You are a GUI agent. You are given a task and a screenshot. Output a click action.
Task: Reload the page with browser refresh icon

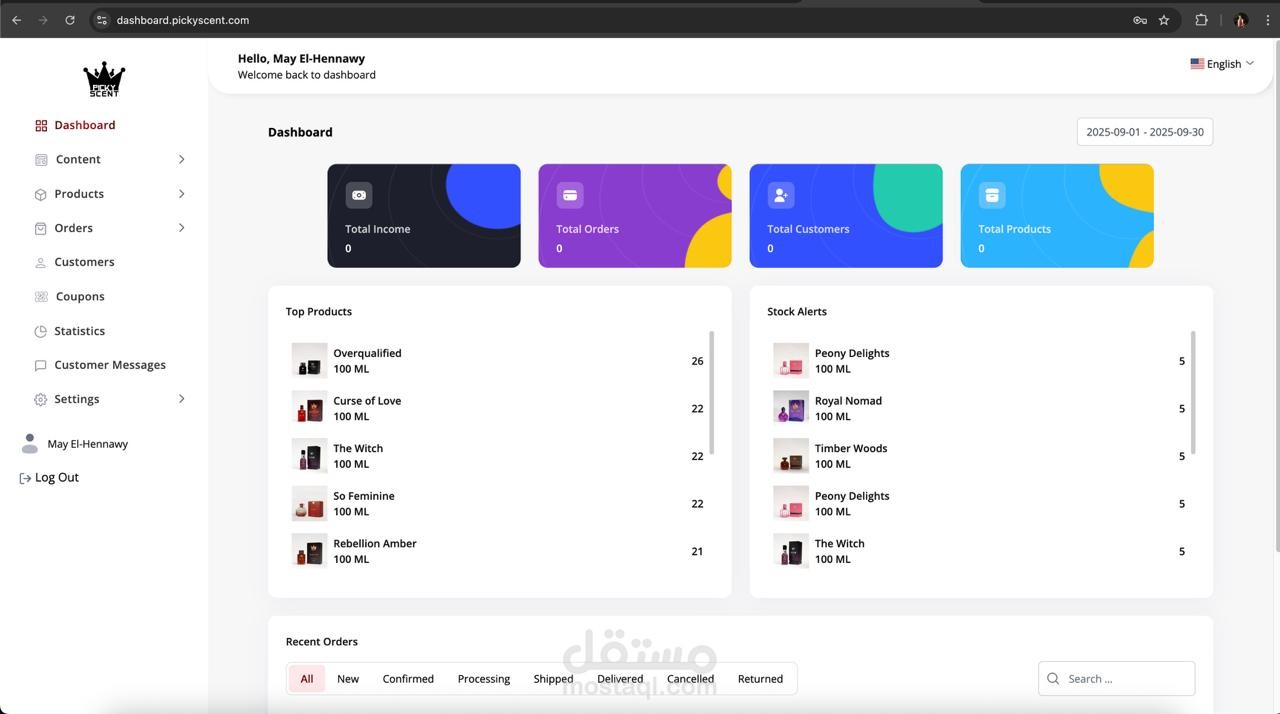(x=69, y=20)
